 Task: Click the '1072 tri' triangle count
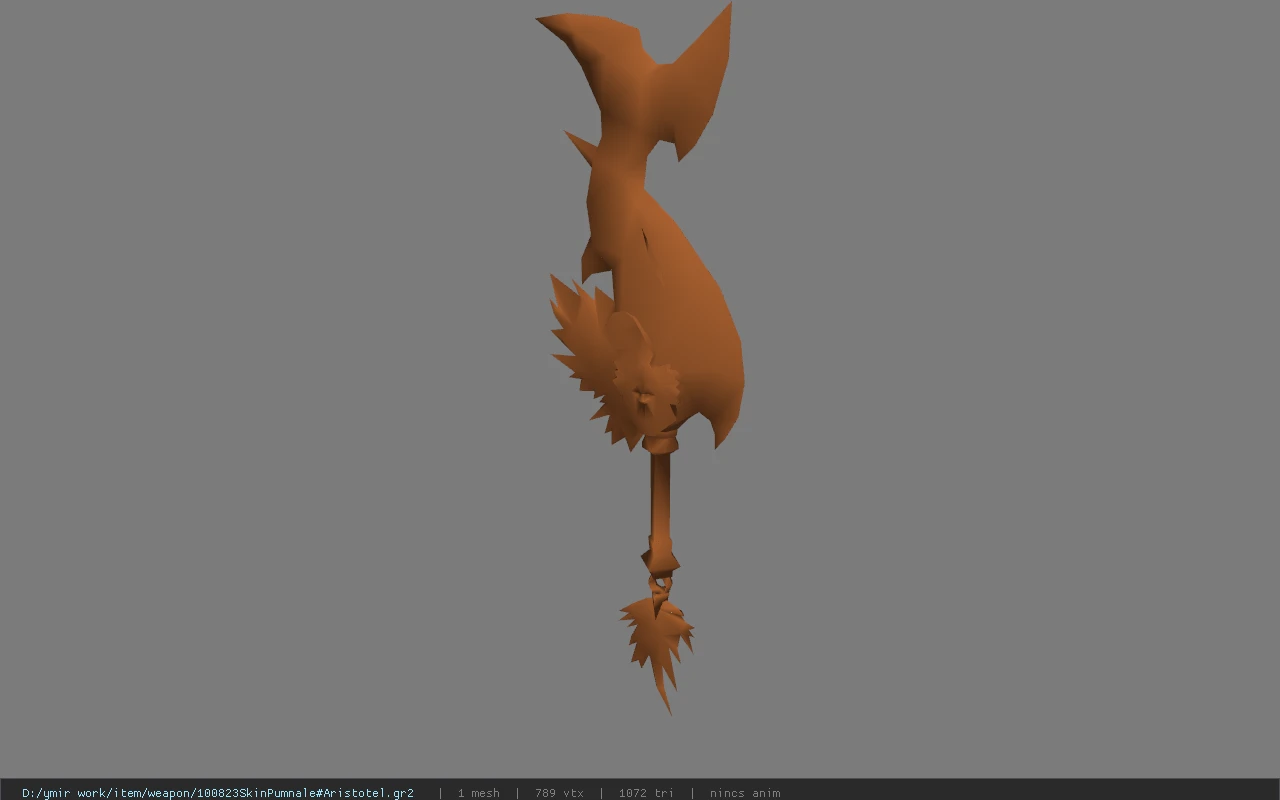pos(646,793)
